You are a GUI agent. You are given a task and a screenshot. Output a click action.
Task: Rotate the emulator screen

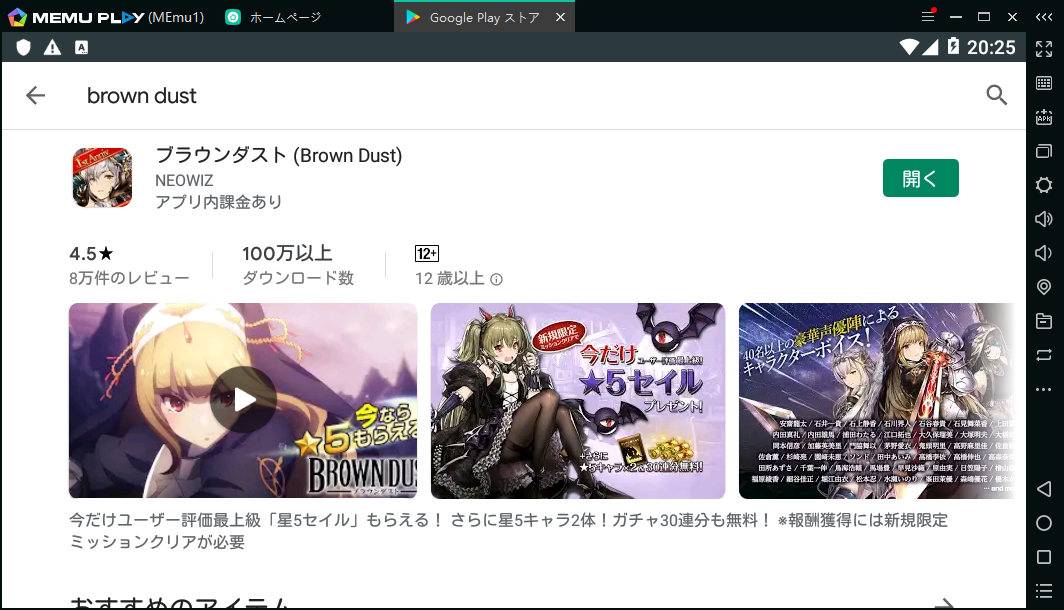tap(1044, 354)
